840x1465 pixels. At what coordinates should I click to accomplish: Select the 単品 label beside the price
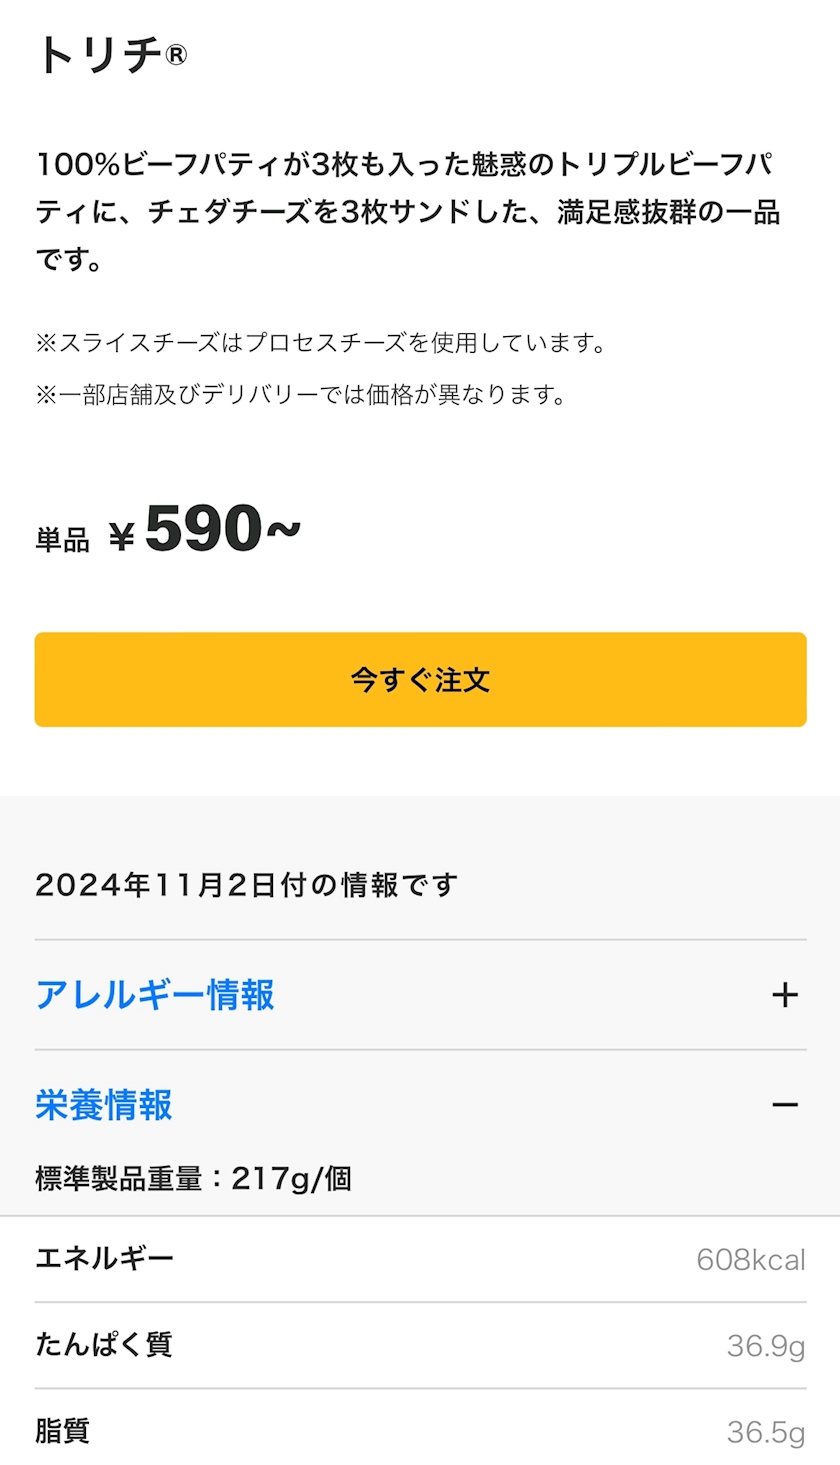[62, 541]
